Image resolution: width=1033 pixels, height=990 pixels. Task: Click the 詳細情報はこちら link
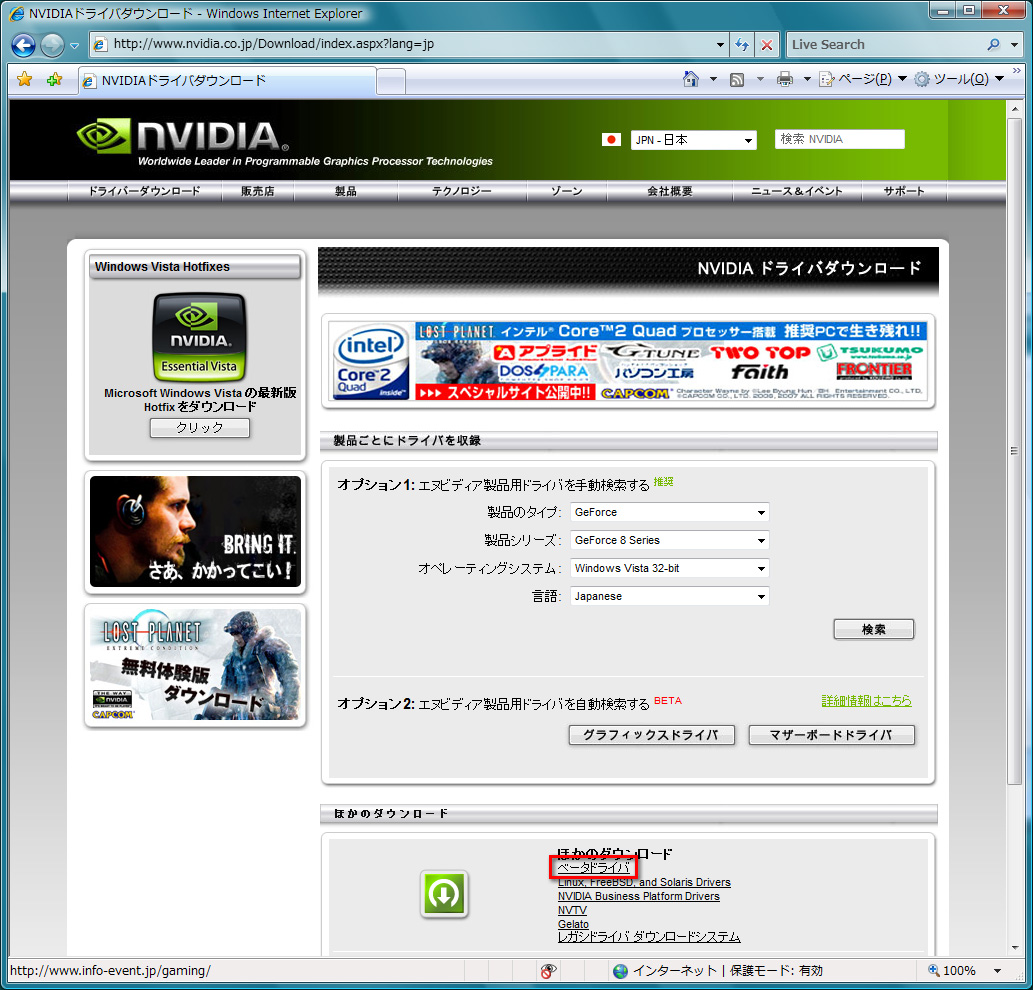(866, 700)
